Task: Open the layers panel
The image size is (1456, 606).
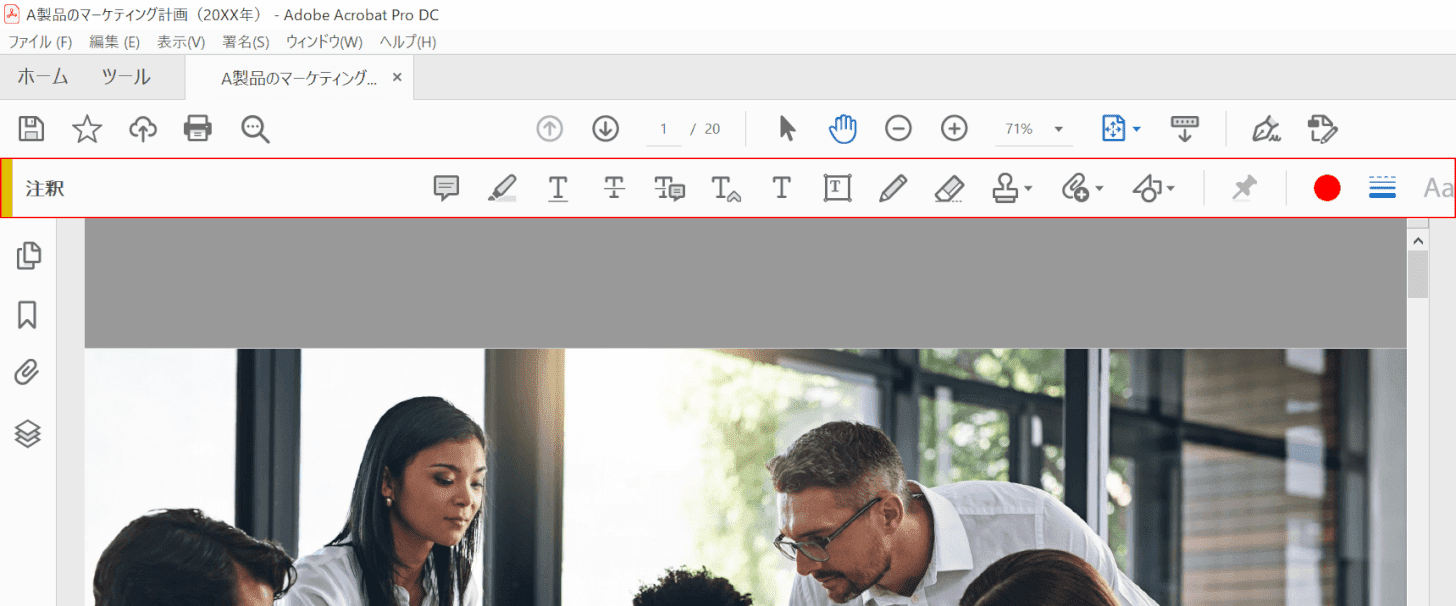Action: point(28,433)
